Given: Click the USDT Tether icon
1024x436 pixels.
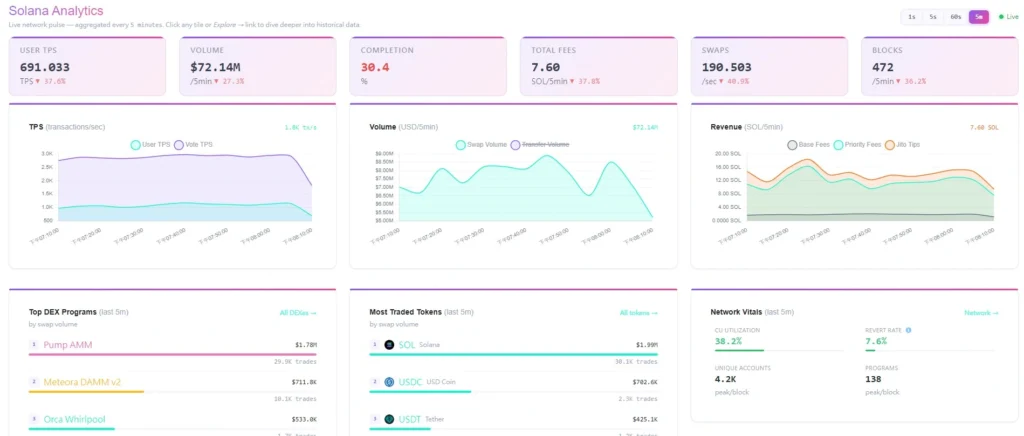Looking at the screenshot, I should point(389,419).
